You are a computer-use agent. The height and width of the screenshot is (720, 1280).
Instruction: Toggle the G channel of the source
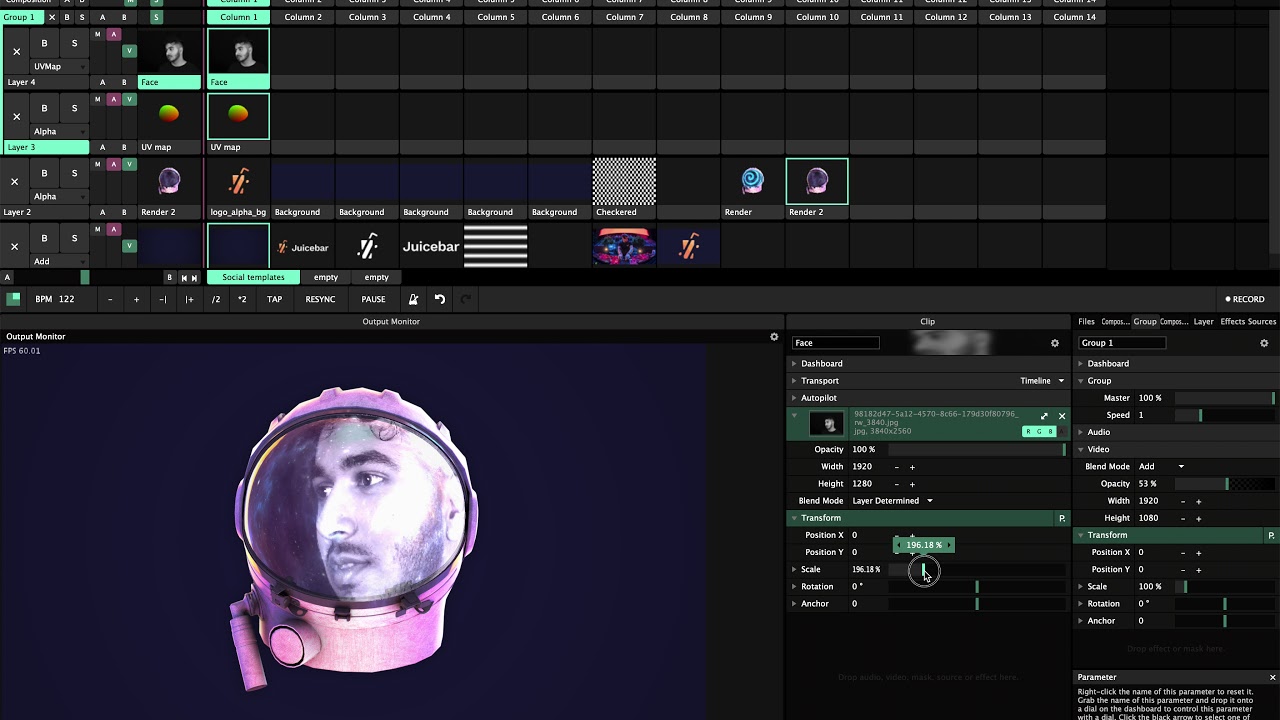[x=1038, y=432]
